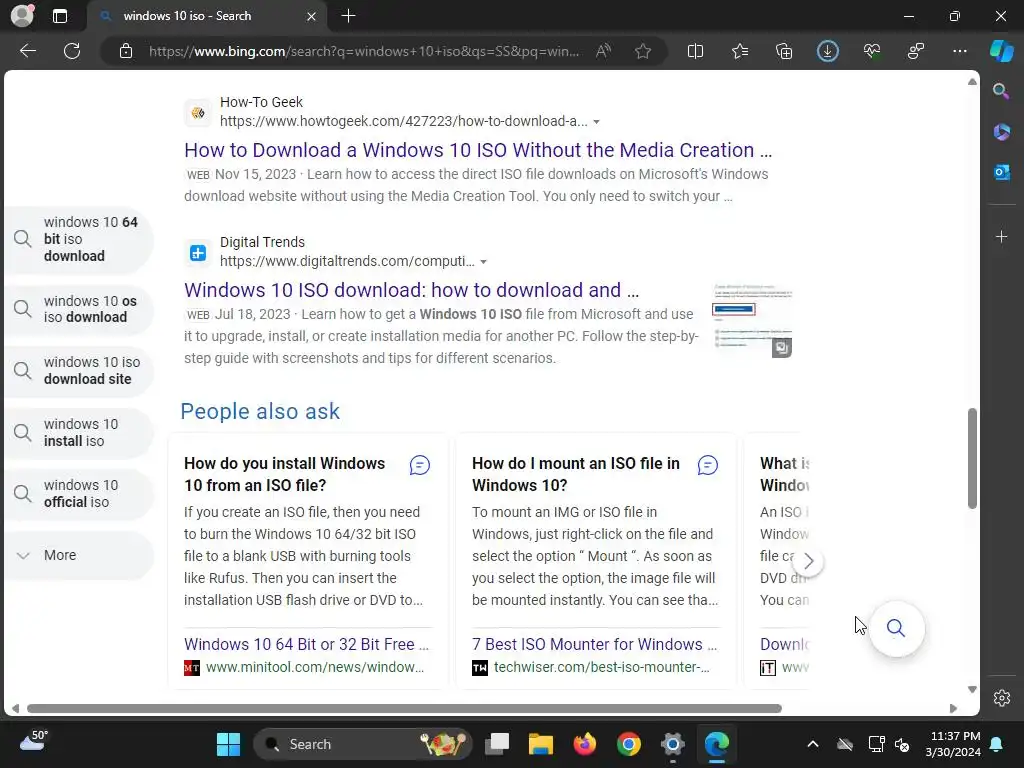Open chat for 'How do you install Windows' question
This screenshot has width=1024, height=768.
[419, 465]
